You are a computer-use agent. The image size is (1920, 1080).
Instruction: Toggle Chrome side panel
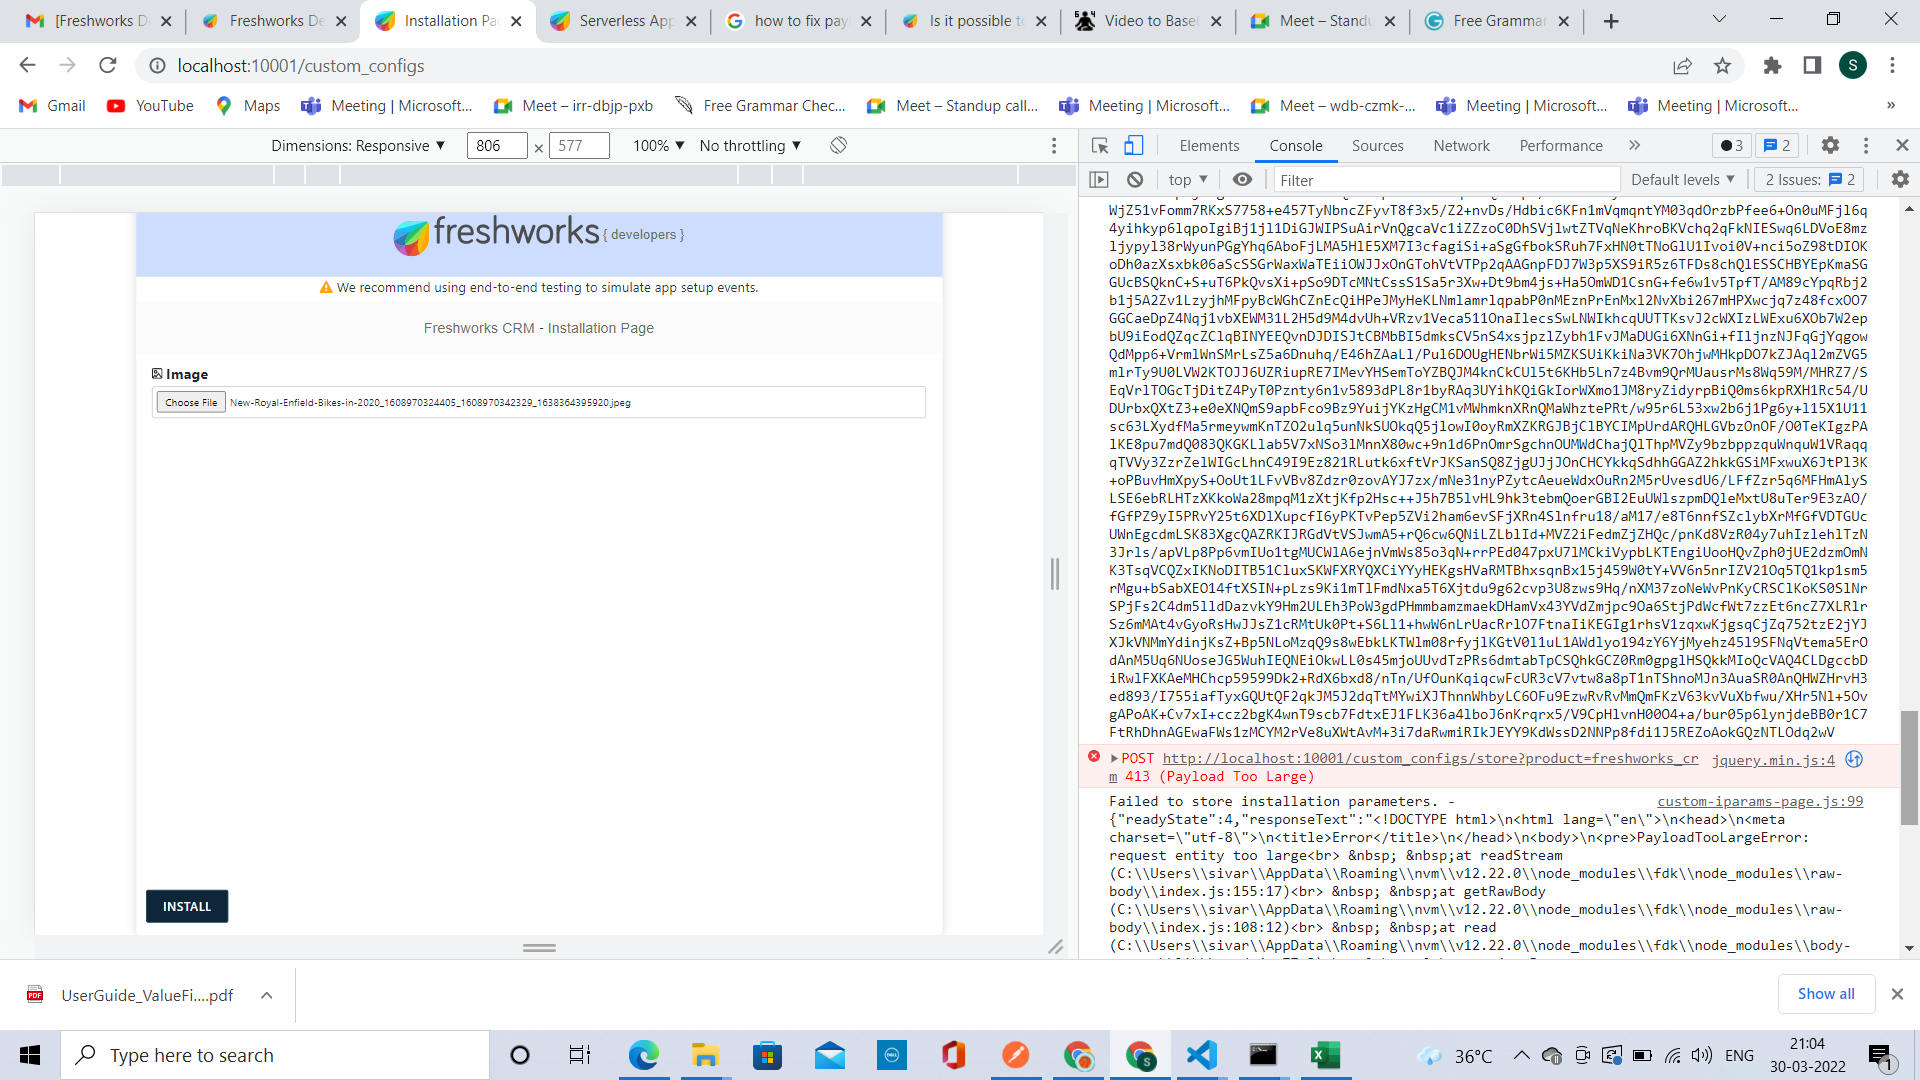1812,66
